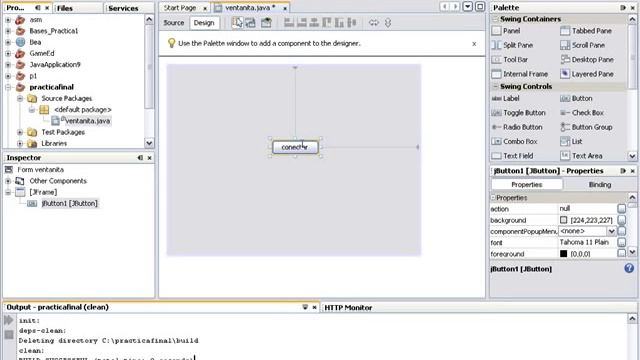The image size is (640, 360).
Task: Pick Button Group in Swing Controls
Action: pyautogui.click(x=586, y=127)
